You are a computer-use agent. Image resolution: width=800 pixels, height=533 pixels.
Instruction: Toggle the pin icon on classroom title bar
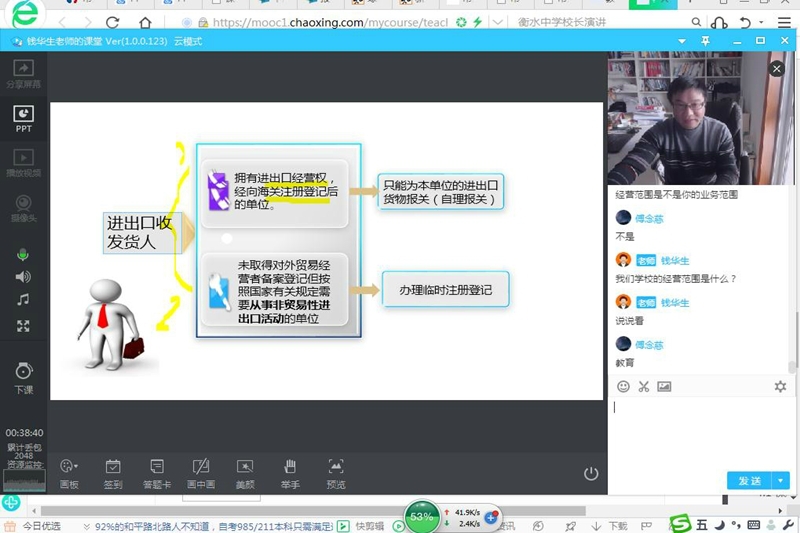tap(706, 41)
